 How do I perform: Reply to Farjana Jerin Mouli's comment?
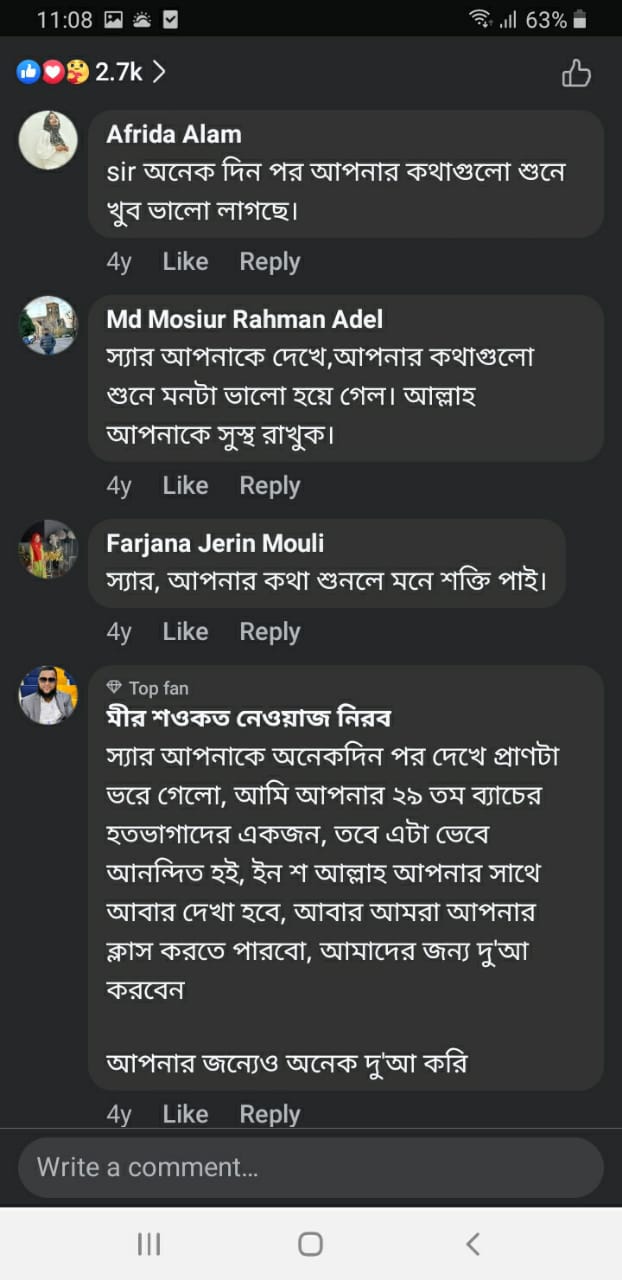(x=269, y=632)
